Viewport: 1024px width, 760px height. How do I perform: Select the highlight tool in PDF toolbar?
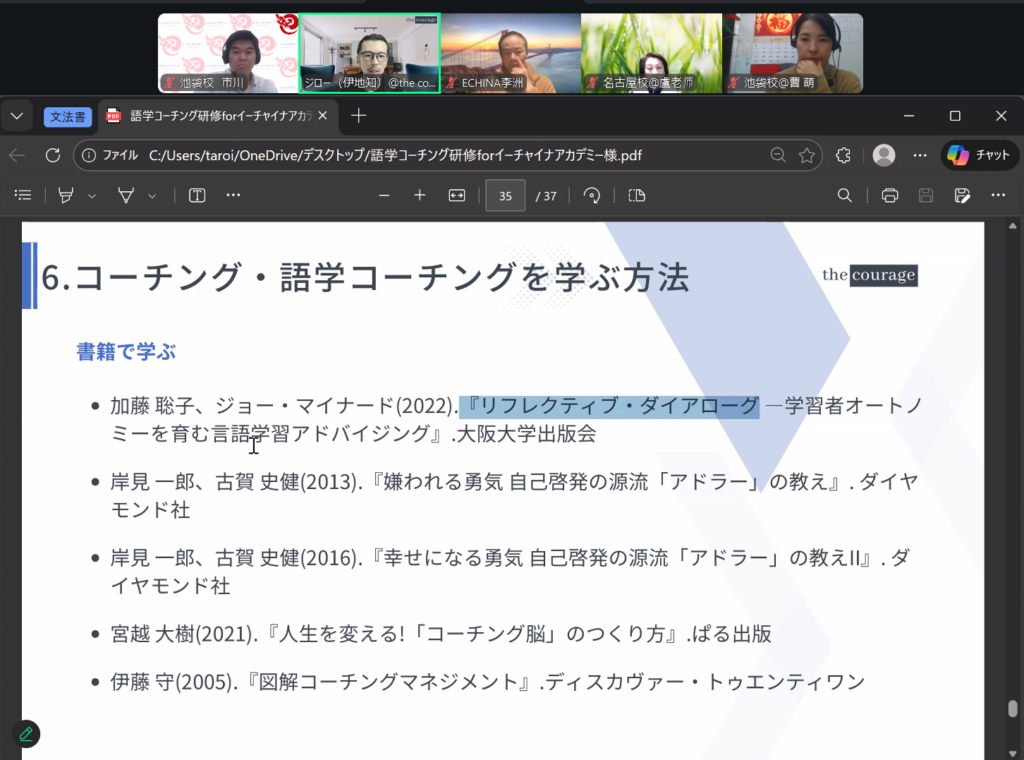[x=66, y=195]
